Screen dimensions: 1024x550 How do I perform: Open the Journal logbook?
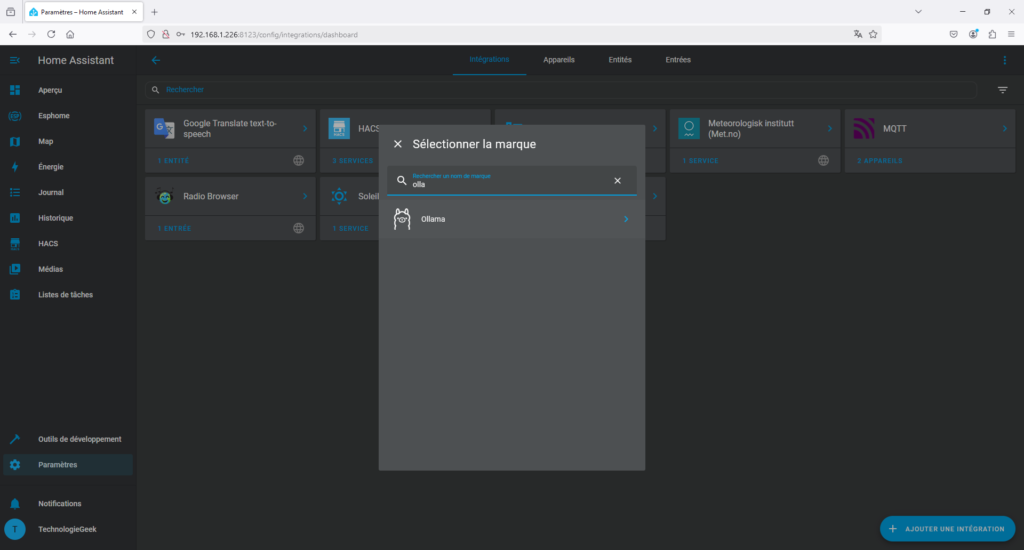click(50, 192)
